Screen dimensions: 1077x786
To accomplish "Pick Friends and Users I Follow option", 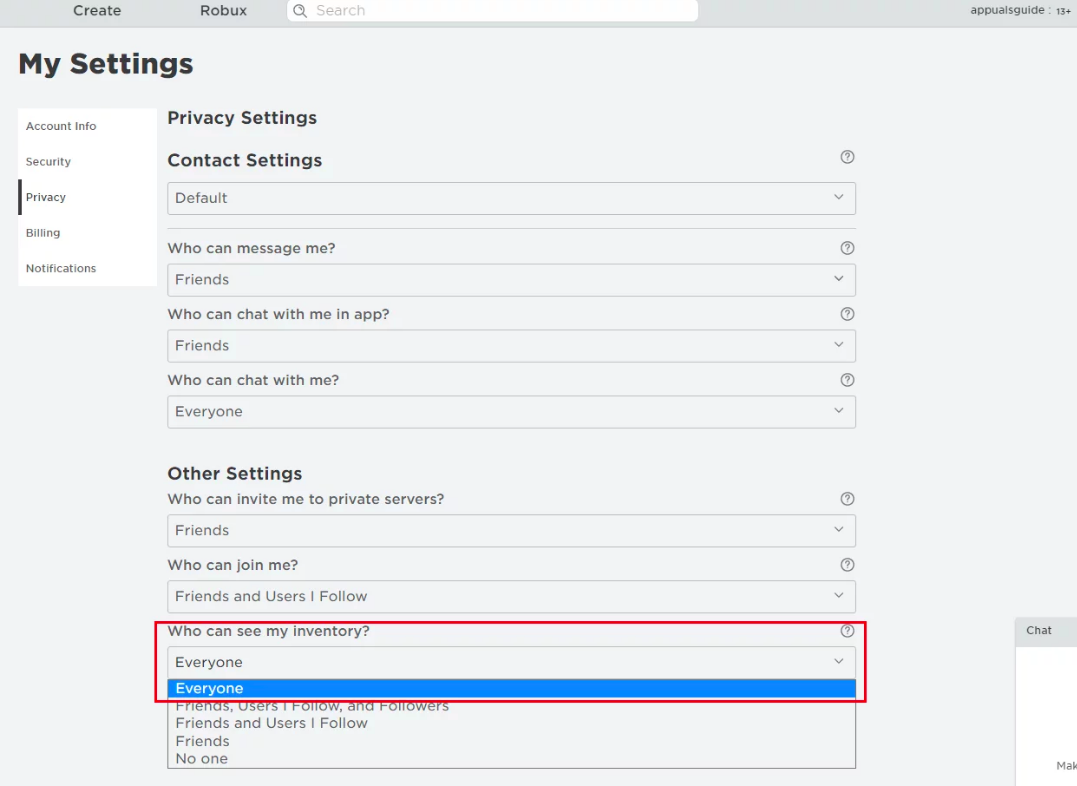I will (x=271, y=723).
